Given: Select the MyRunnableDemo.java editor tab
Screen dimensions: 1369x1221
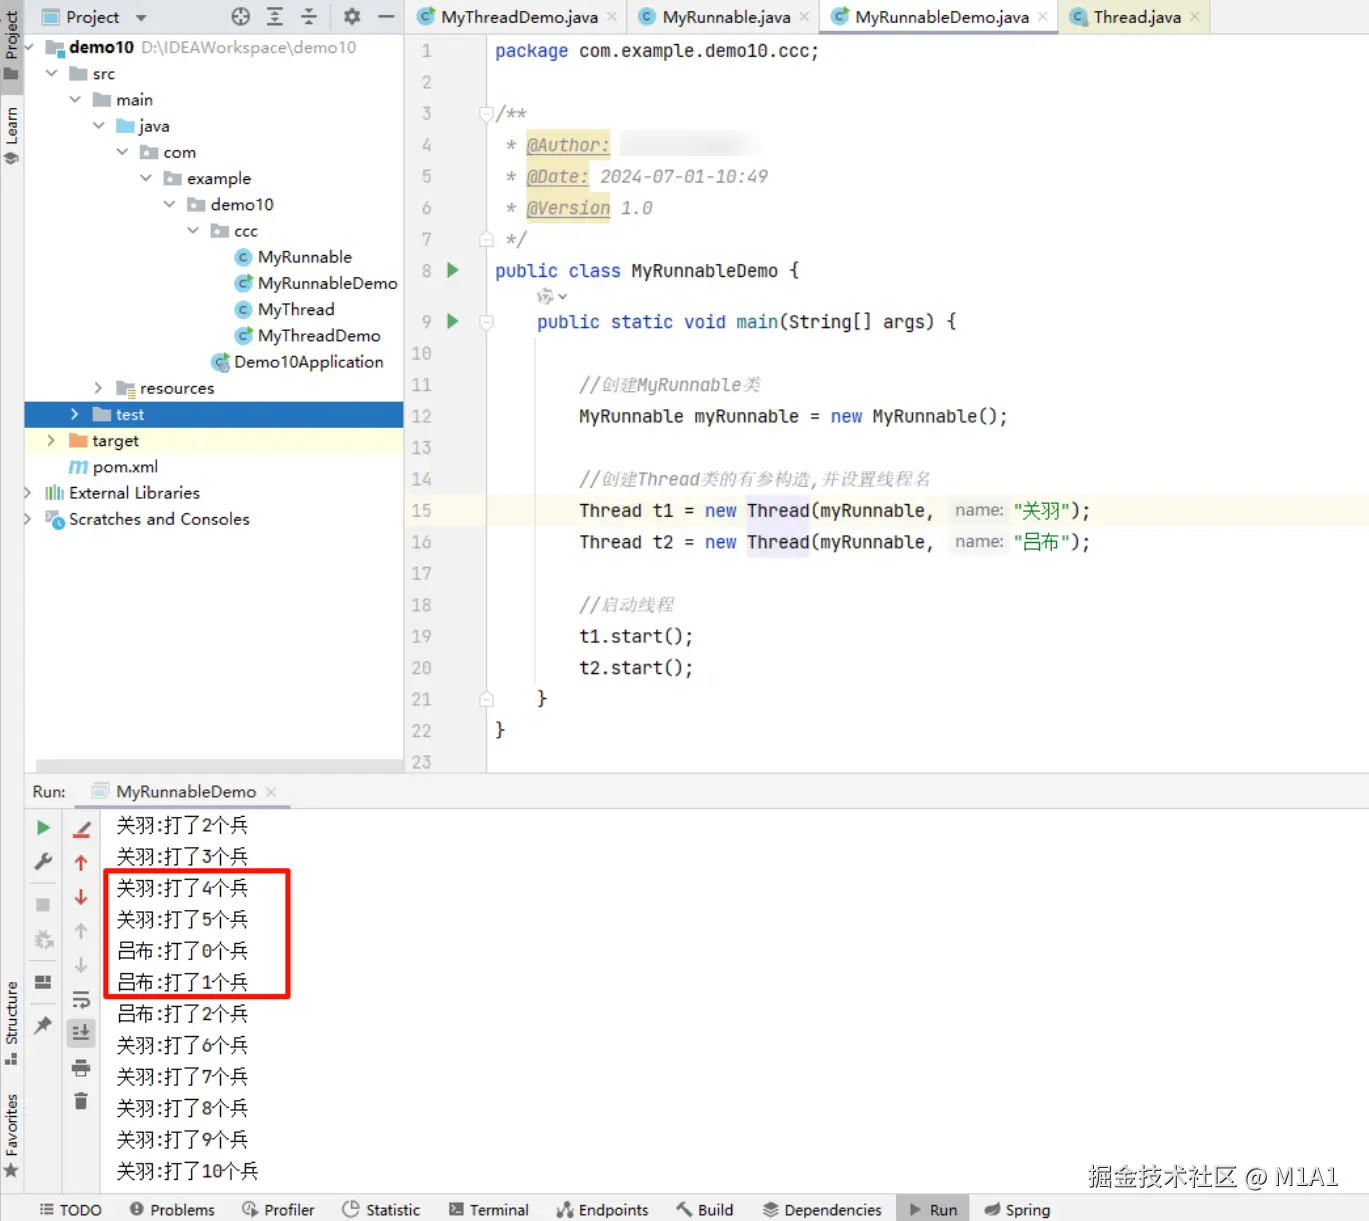Looking at the screenshot, I should click(941, 17).
